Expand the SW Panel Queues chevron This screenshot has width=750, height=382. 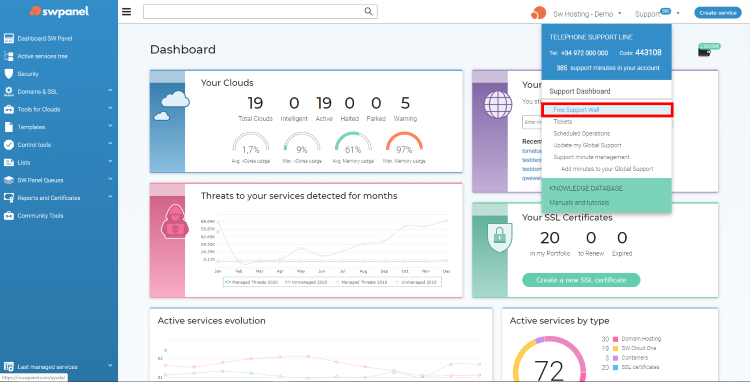[x=110, y=179]
